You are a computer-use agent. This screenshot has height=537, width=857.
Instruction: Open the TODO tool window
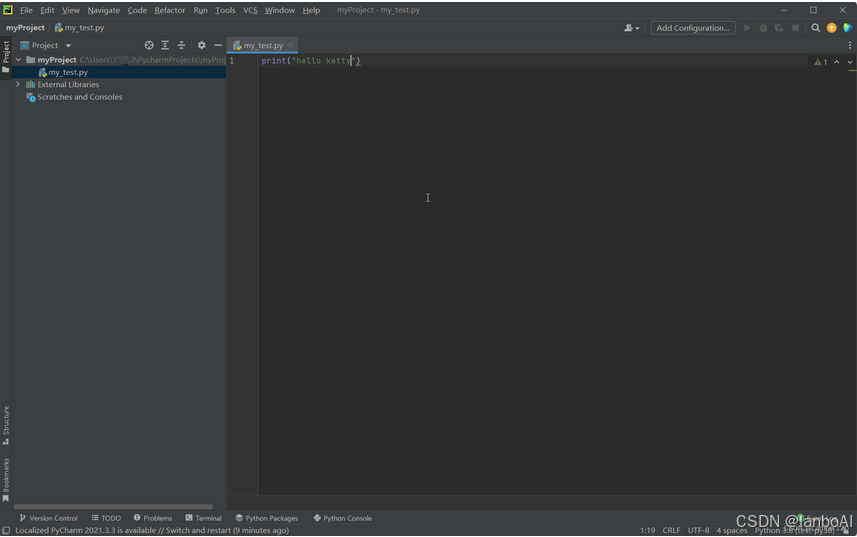point(106,518)
